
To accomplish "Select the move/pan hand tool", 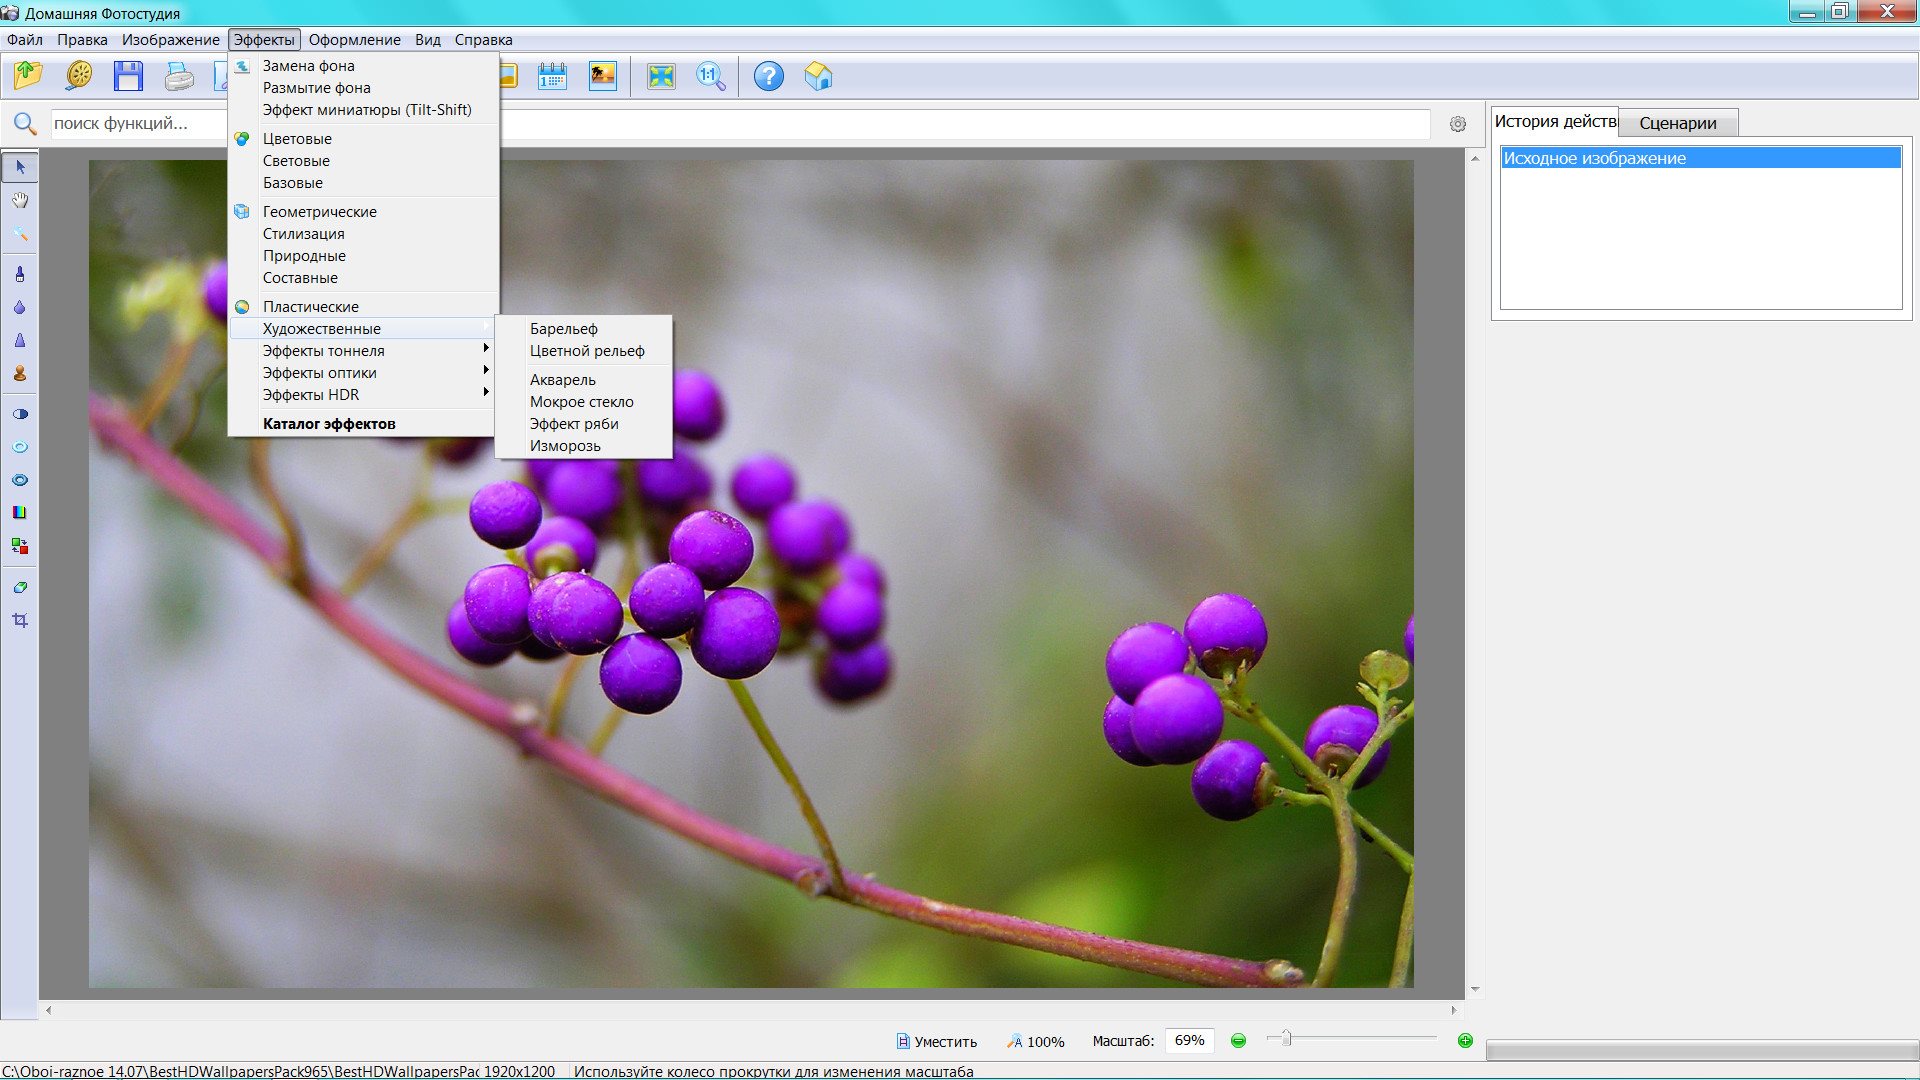I will tap(20, 199).
